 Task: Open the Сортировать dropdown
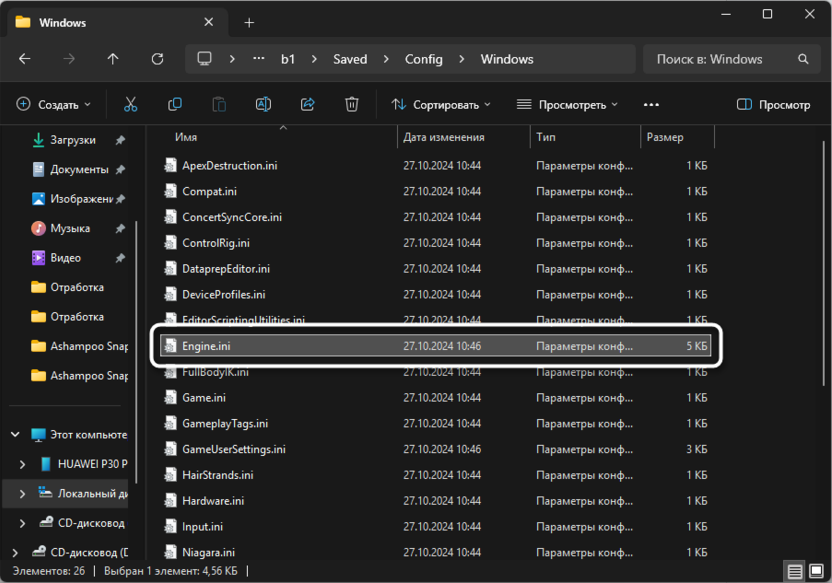(441, 104)
